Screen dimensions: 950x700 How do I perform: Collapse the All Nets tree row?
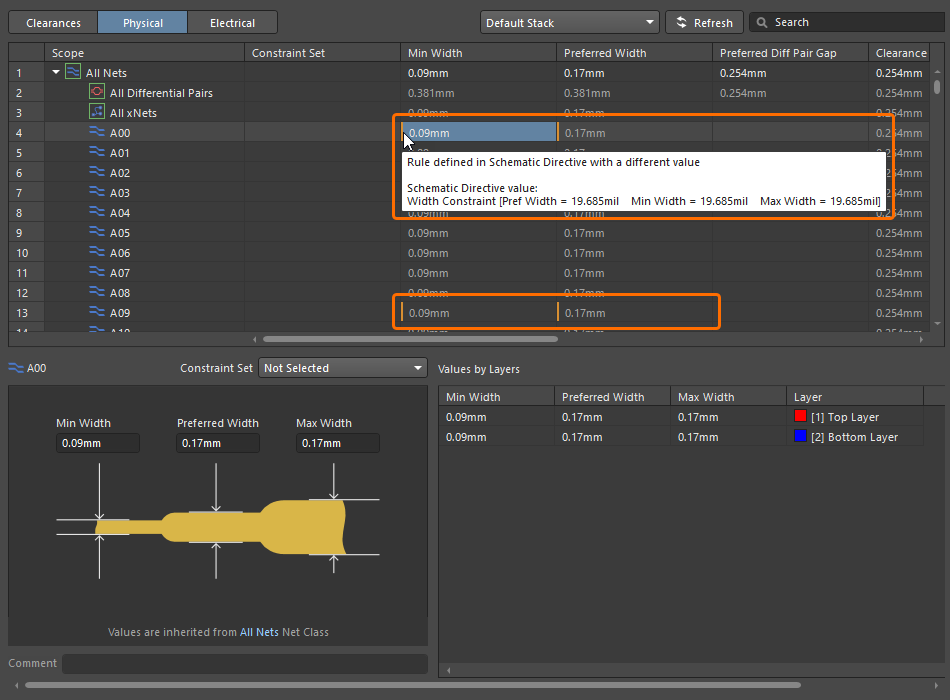pos(56,72)
